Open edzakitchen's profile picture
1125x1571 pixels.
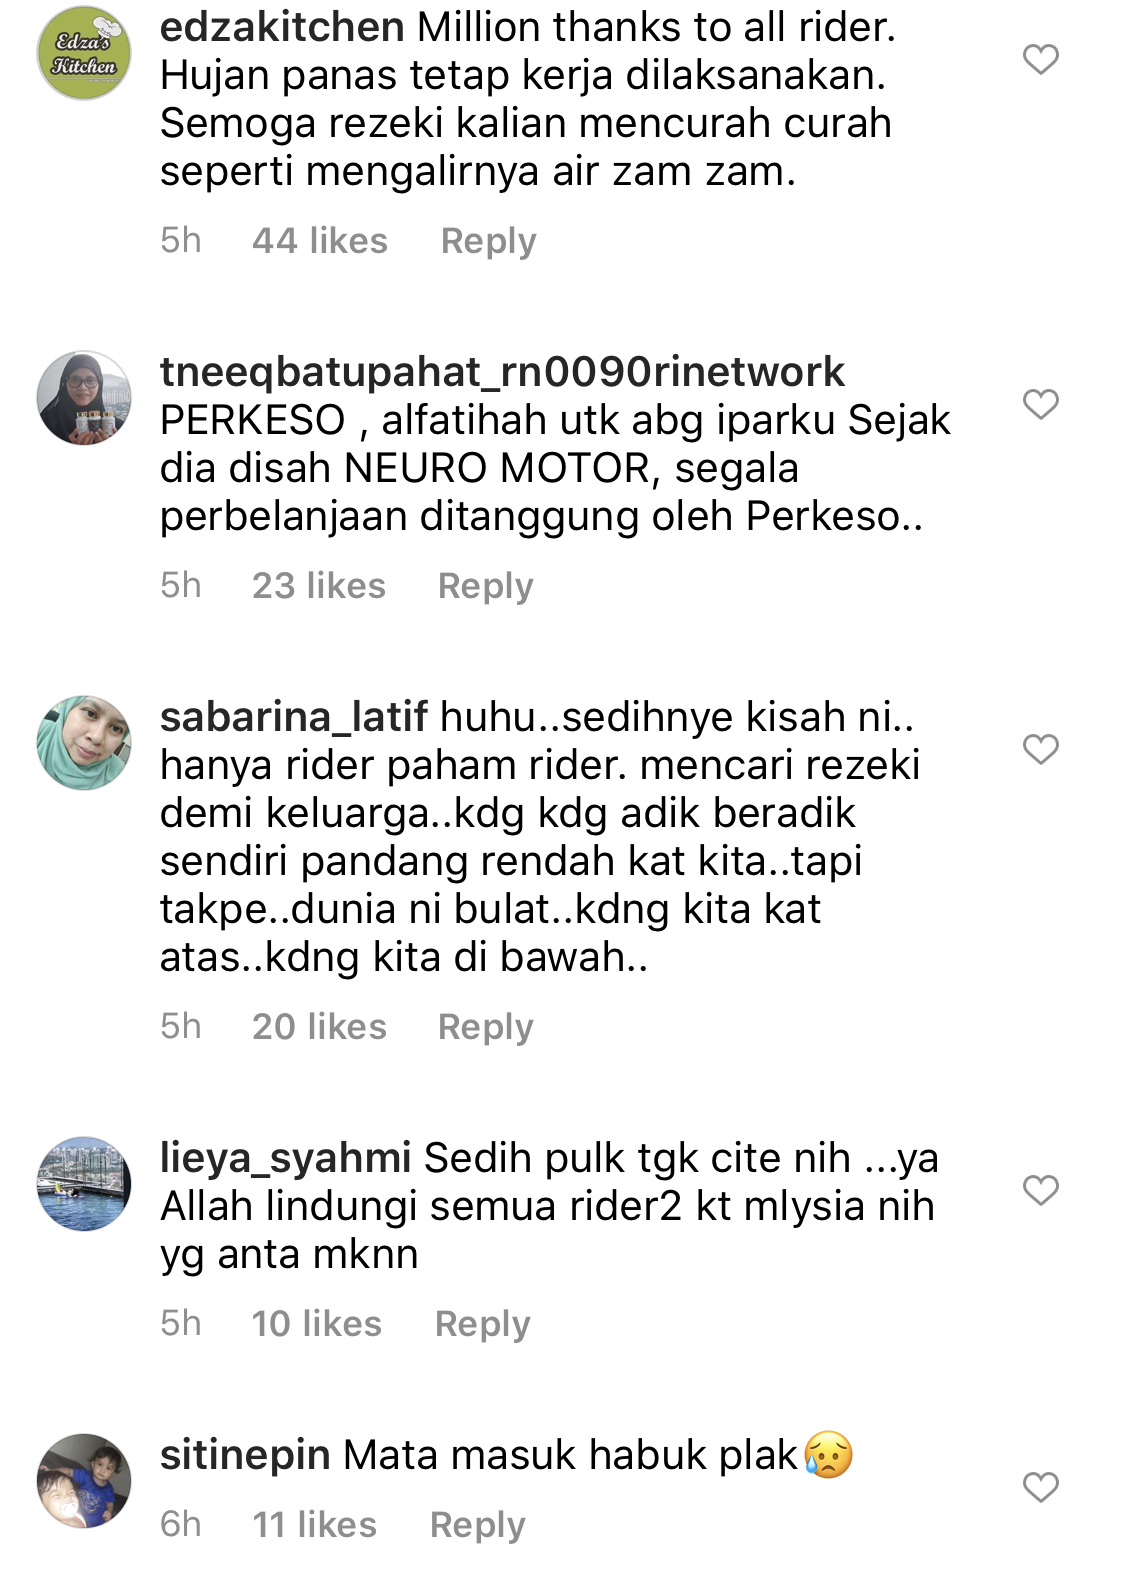pos(84,53)
